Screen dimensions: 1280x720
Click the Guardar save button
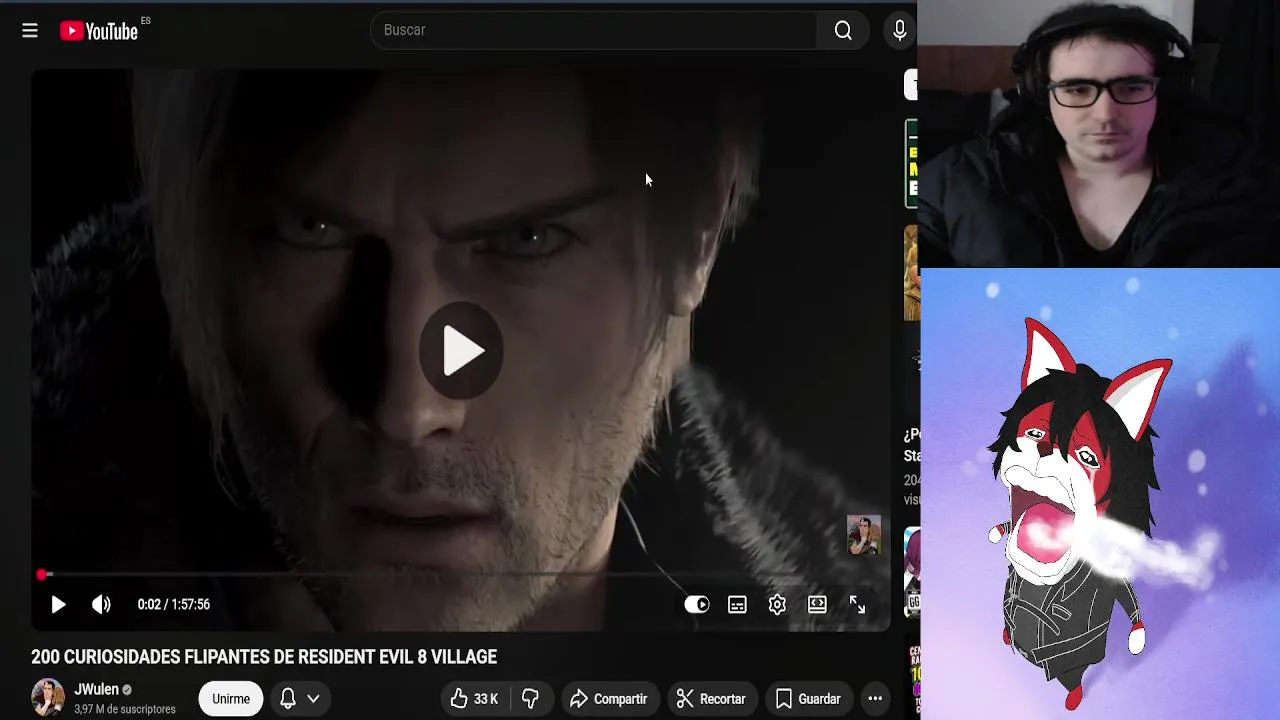pyautogui.click(x=807, y=699)
